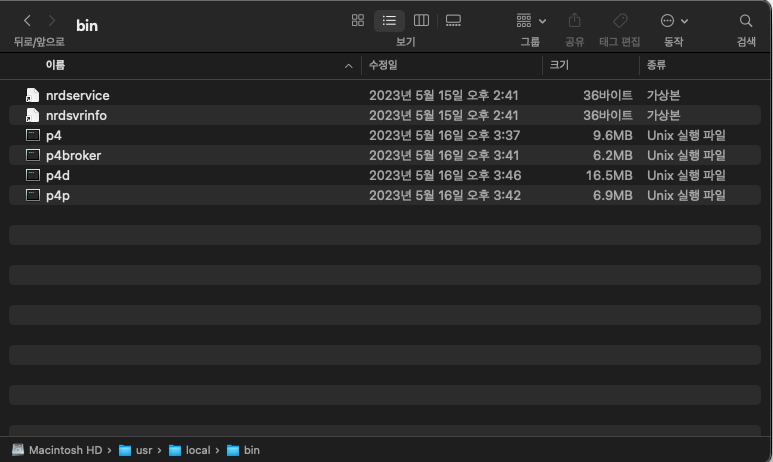Click the edit tags (태그 편집) icon
This screenshot has width=773, height=462.
pyautogui.click(x=620, y=21)
